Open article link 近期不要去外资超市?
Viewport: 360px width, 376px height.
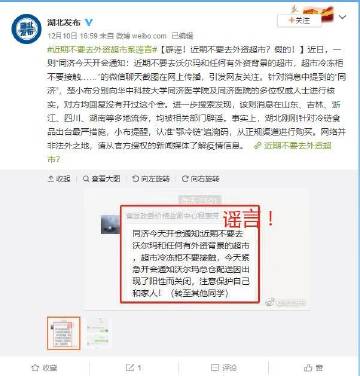point(189,152)
